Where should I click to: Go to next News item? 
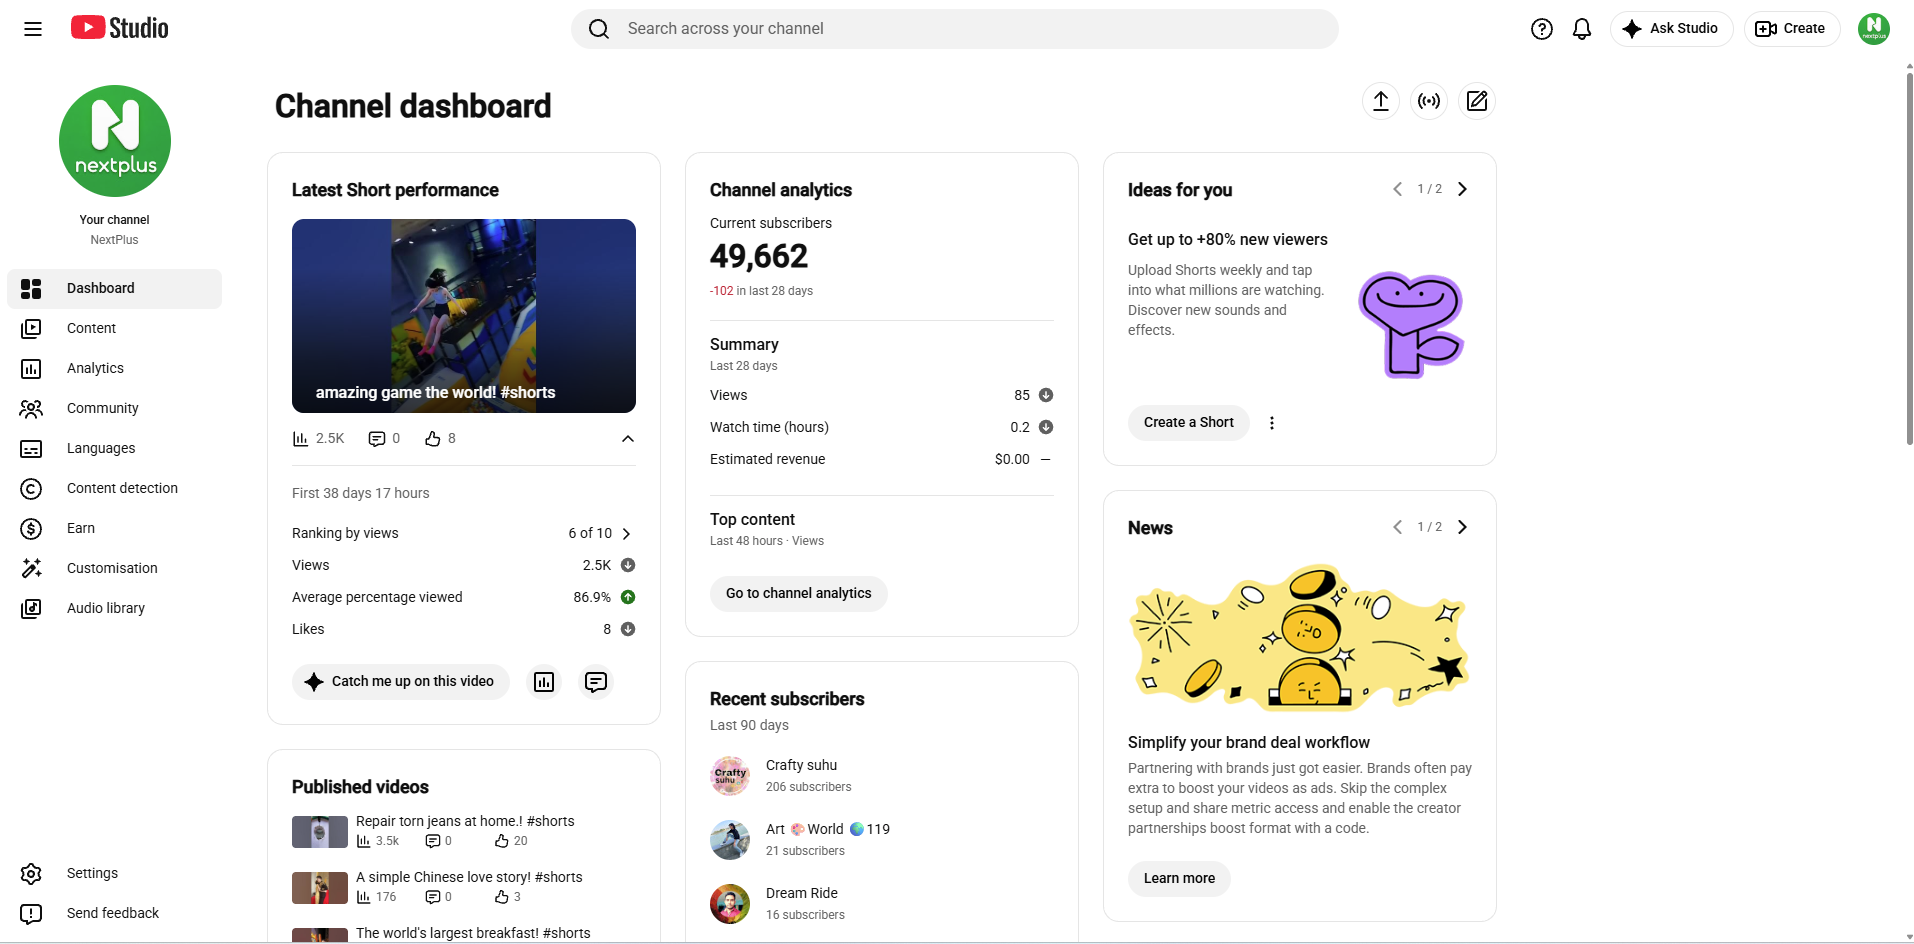(x=1463, y=527)
